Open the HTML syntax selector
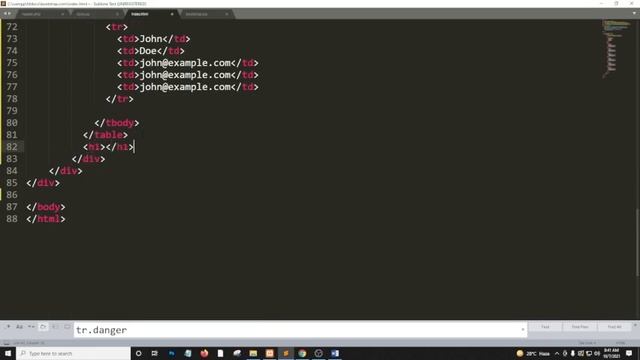Image resolution: width=640 pixels, height=360 pixels. [620, 343]
